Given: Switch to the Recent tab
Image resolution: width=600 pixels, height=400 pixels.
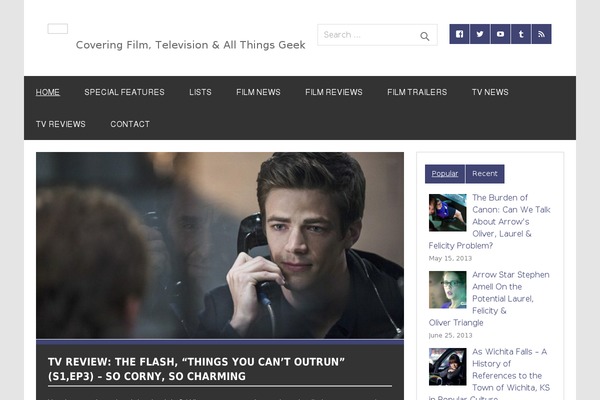Looking at the screenshot, I should pos(485,174).
